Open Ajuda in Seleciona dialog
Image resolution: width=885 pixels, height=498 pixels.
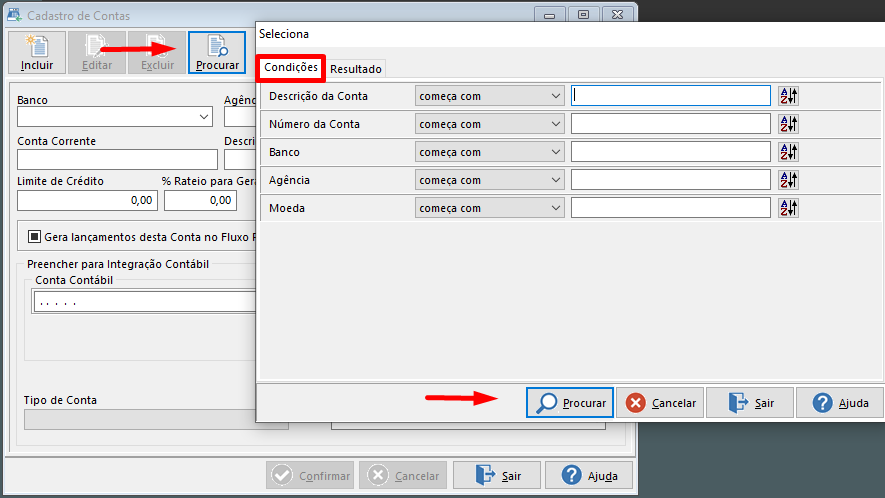point(840,403)
